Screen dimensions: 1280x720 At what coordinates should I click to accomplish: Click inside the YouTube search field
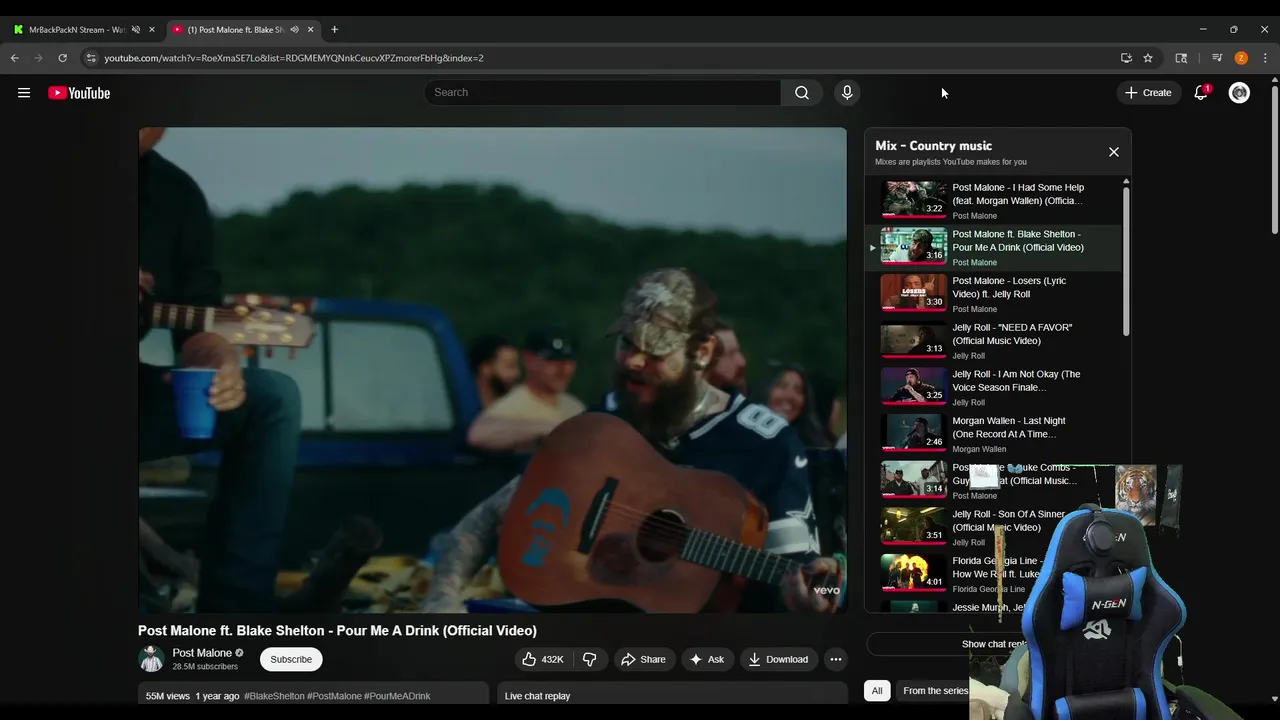click(x=603, y=92)
